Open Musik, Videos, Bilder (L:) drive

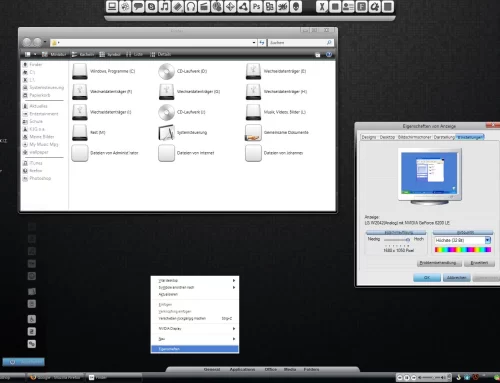(x=276, y=112)
